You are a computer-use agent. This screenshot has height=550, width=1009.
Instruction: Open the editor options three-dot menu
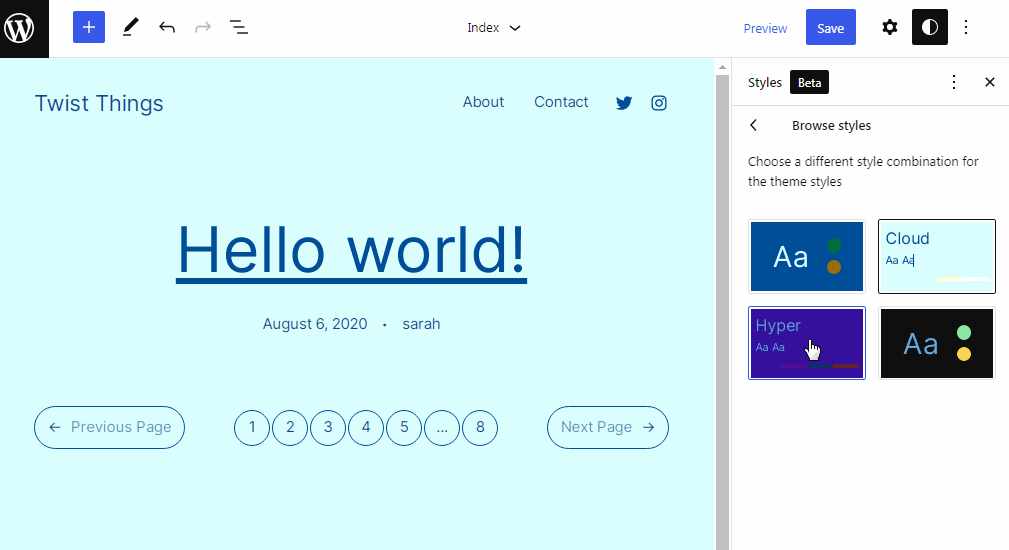[x=966, y=28]
